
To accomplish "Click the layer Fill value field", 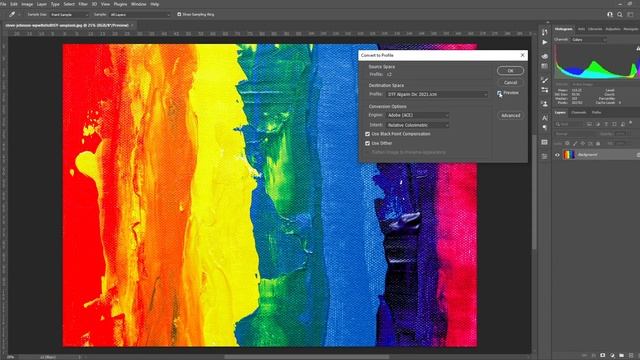I will [620, 143].
